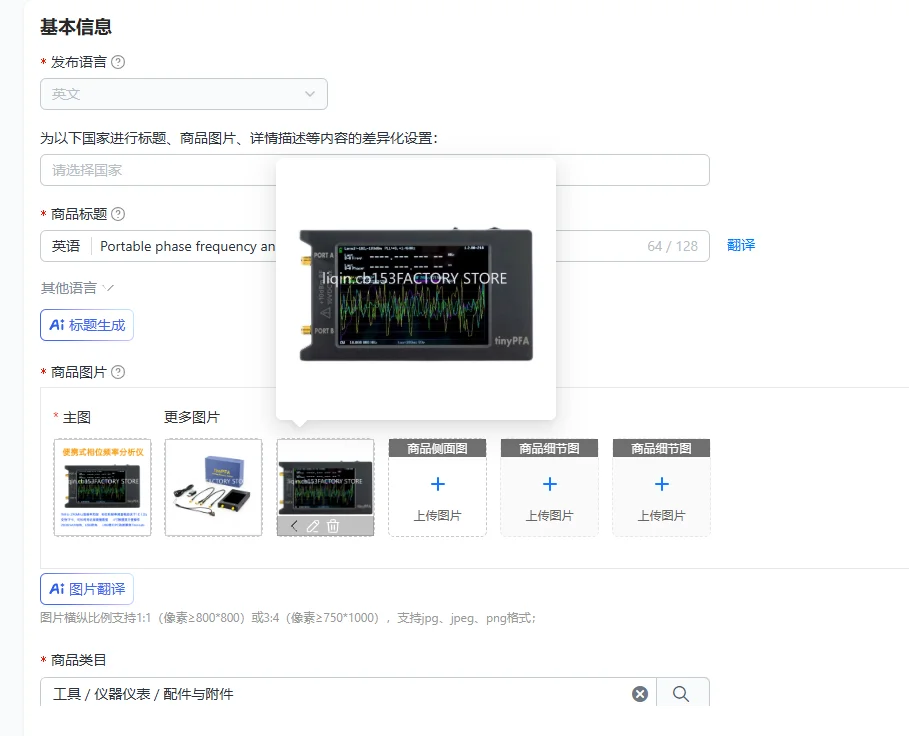
Task: Delete third image with trash icon
Action: point(333,526)
